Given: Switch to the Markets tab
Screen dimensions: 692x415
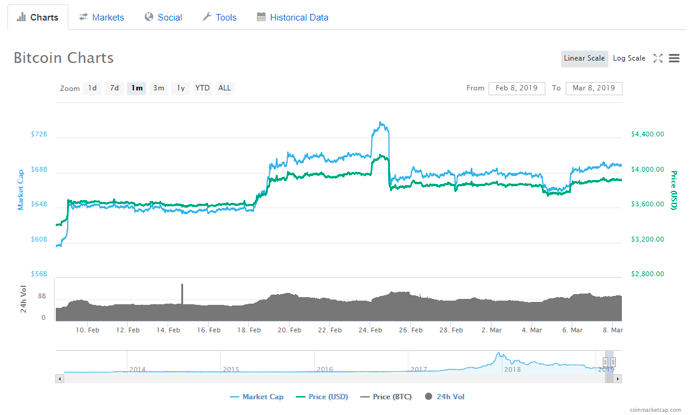Looking at the screenshot, I should pos(102,17).
